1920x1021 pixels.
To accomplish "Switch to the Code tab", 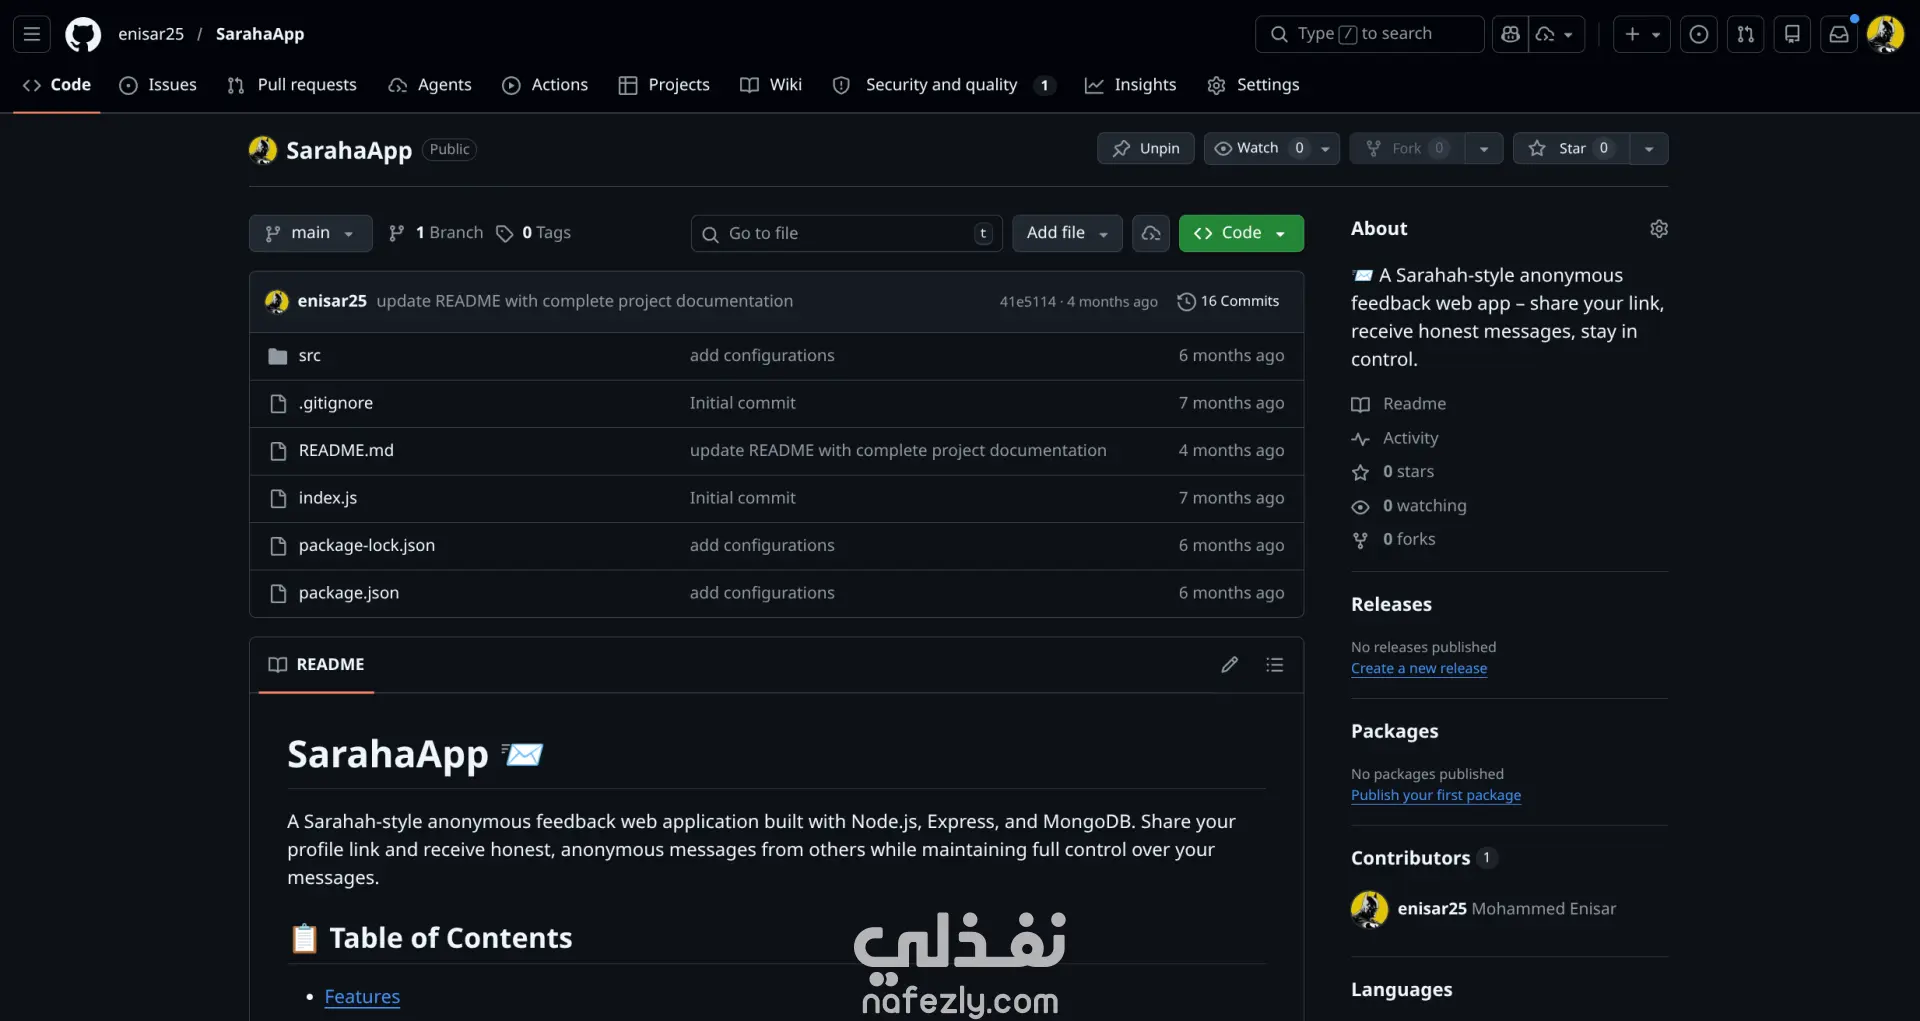I will pyautogui.click(x=57, y=85).
